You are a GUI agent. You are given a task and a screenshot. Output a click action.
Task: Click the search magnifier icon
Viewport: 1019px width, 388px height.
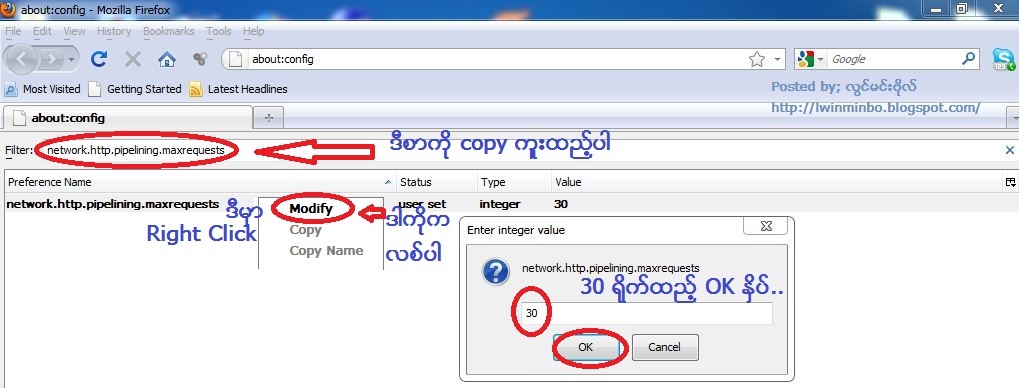(968, 59)
